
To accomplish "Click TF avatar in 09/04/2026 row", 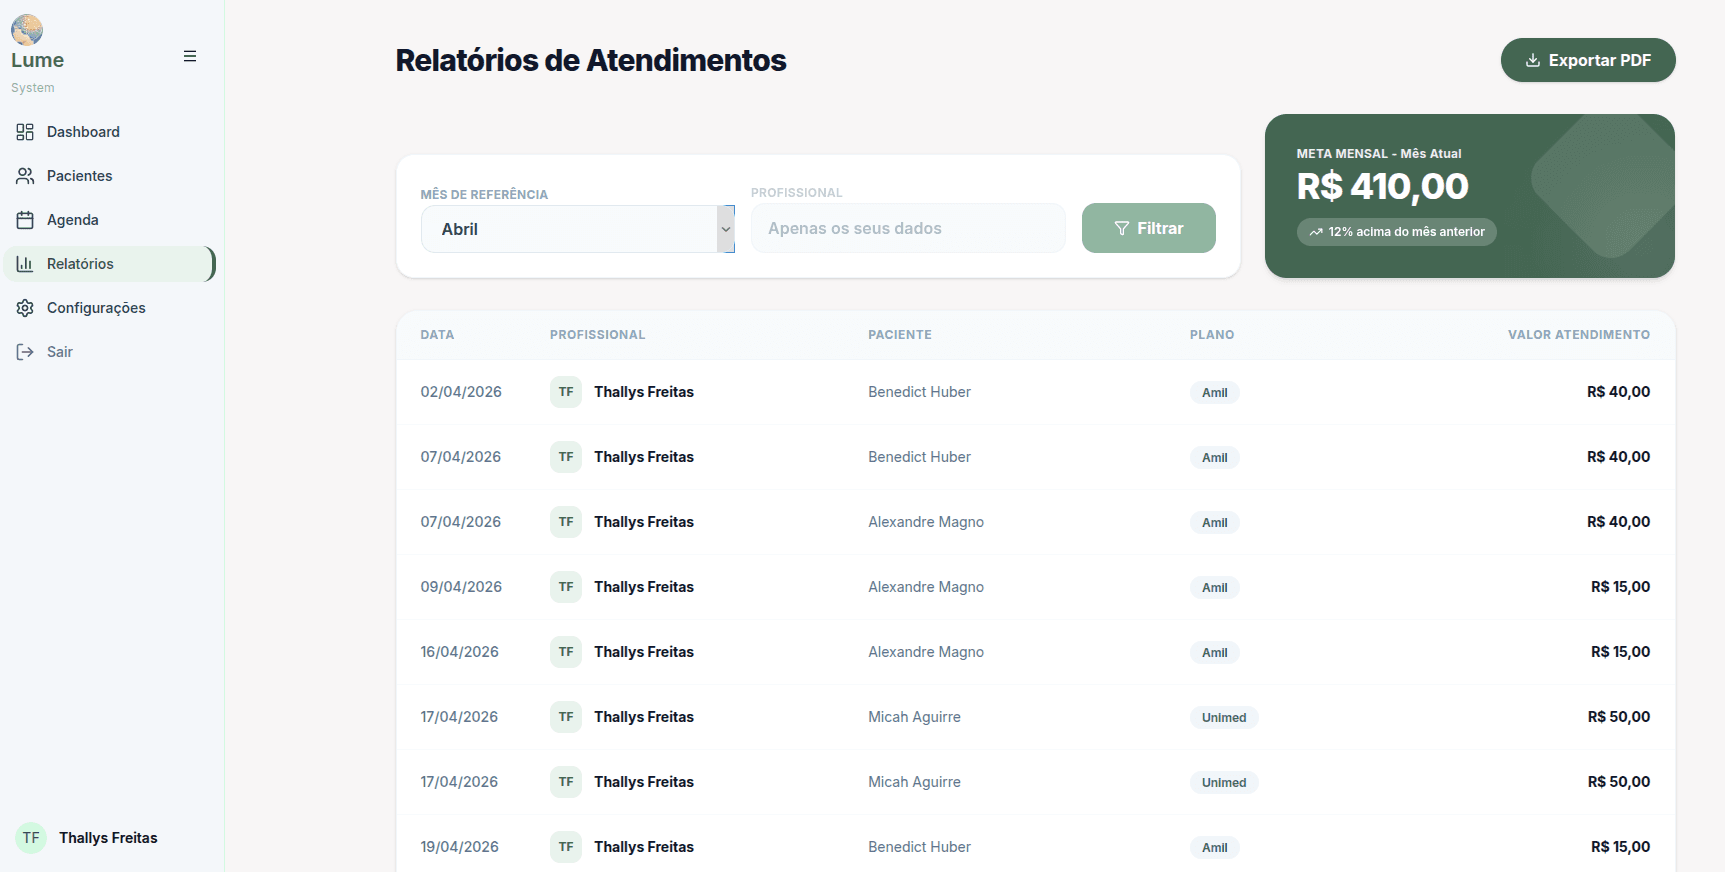I will click(x=566, y=587).
